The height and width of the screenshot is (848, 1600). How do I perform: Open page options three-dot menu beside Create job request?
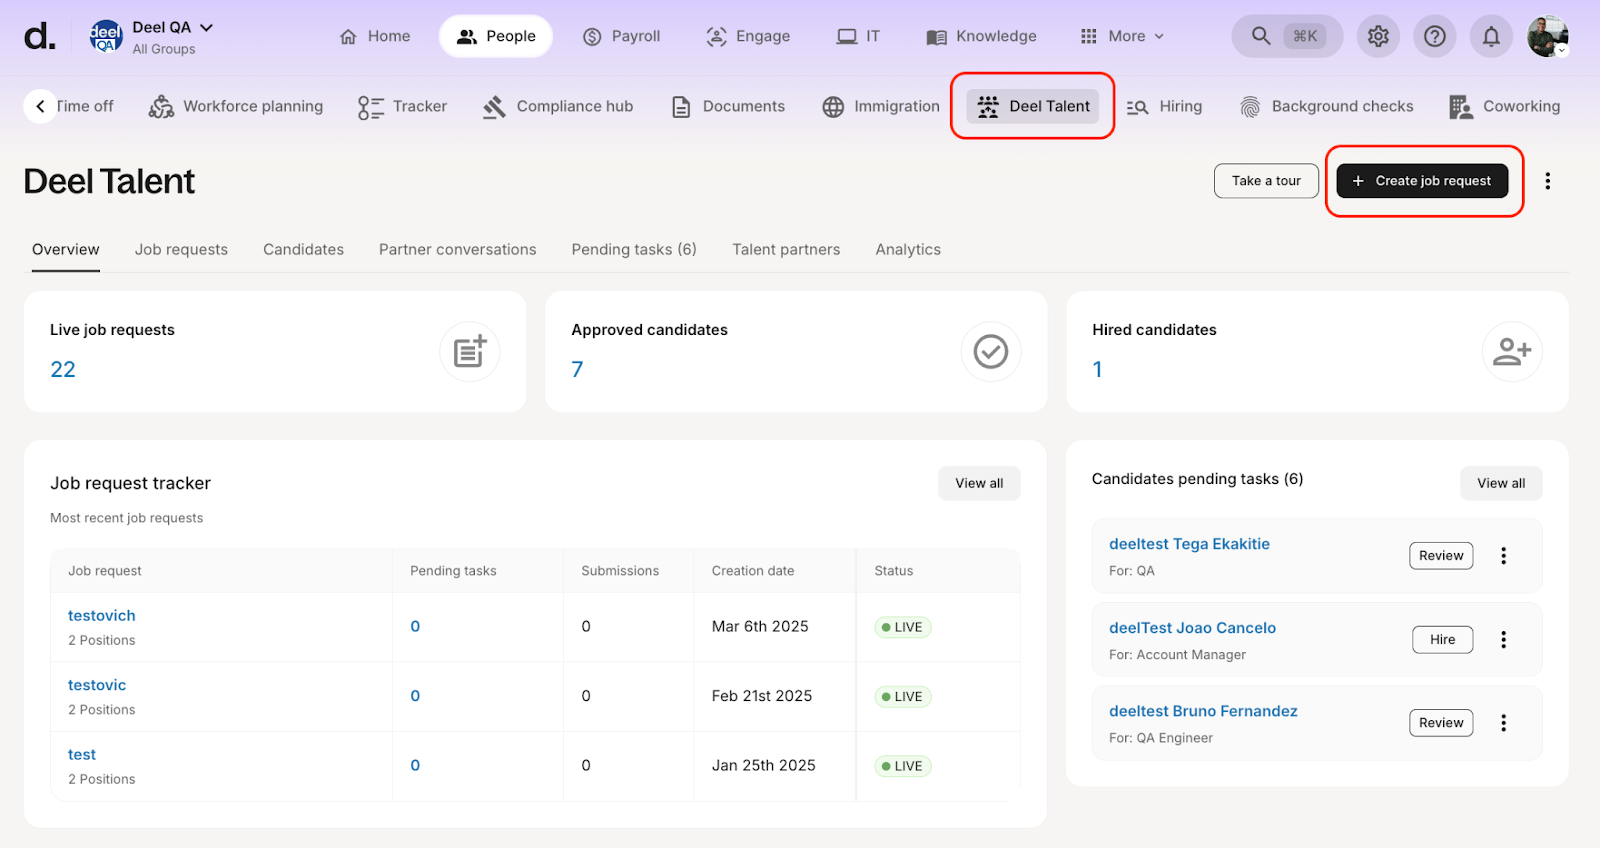(1548, 181)
